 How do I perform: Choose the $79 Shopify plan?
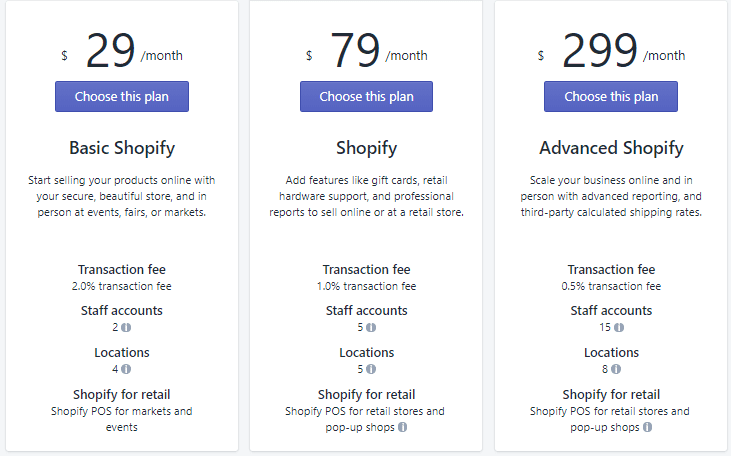(366, 97)
